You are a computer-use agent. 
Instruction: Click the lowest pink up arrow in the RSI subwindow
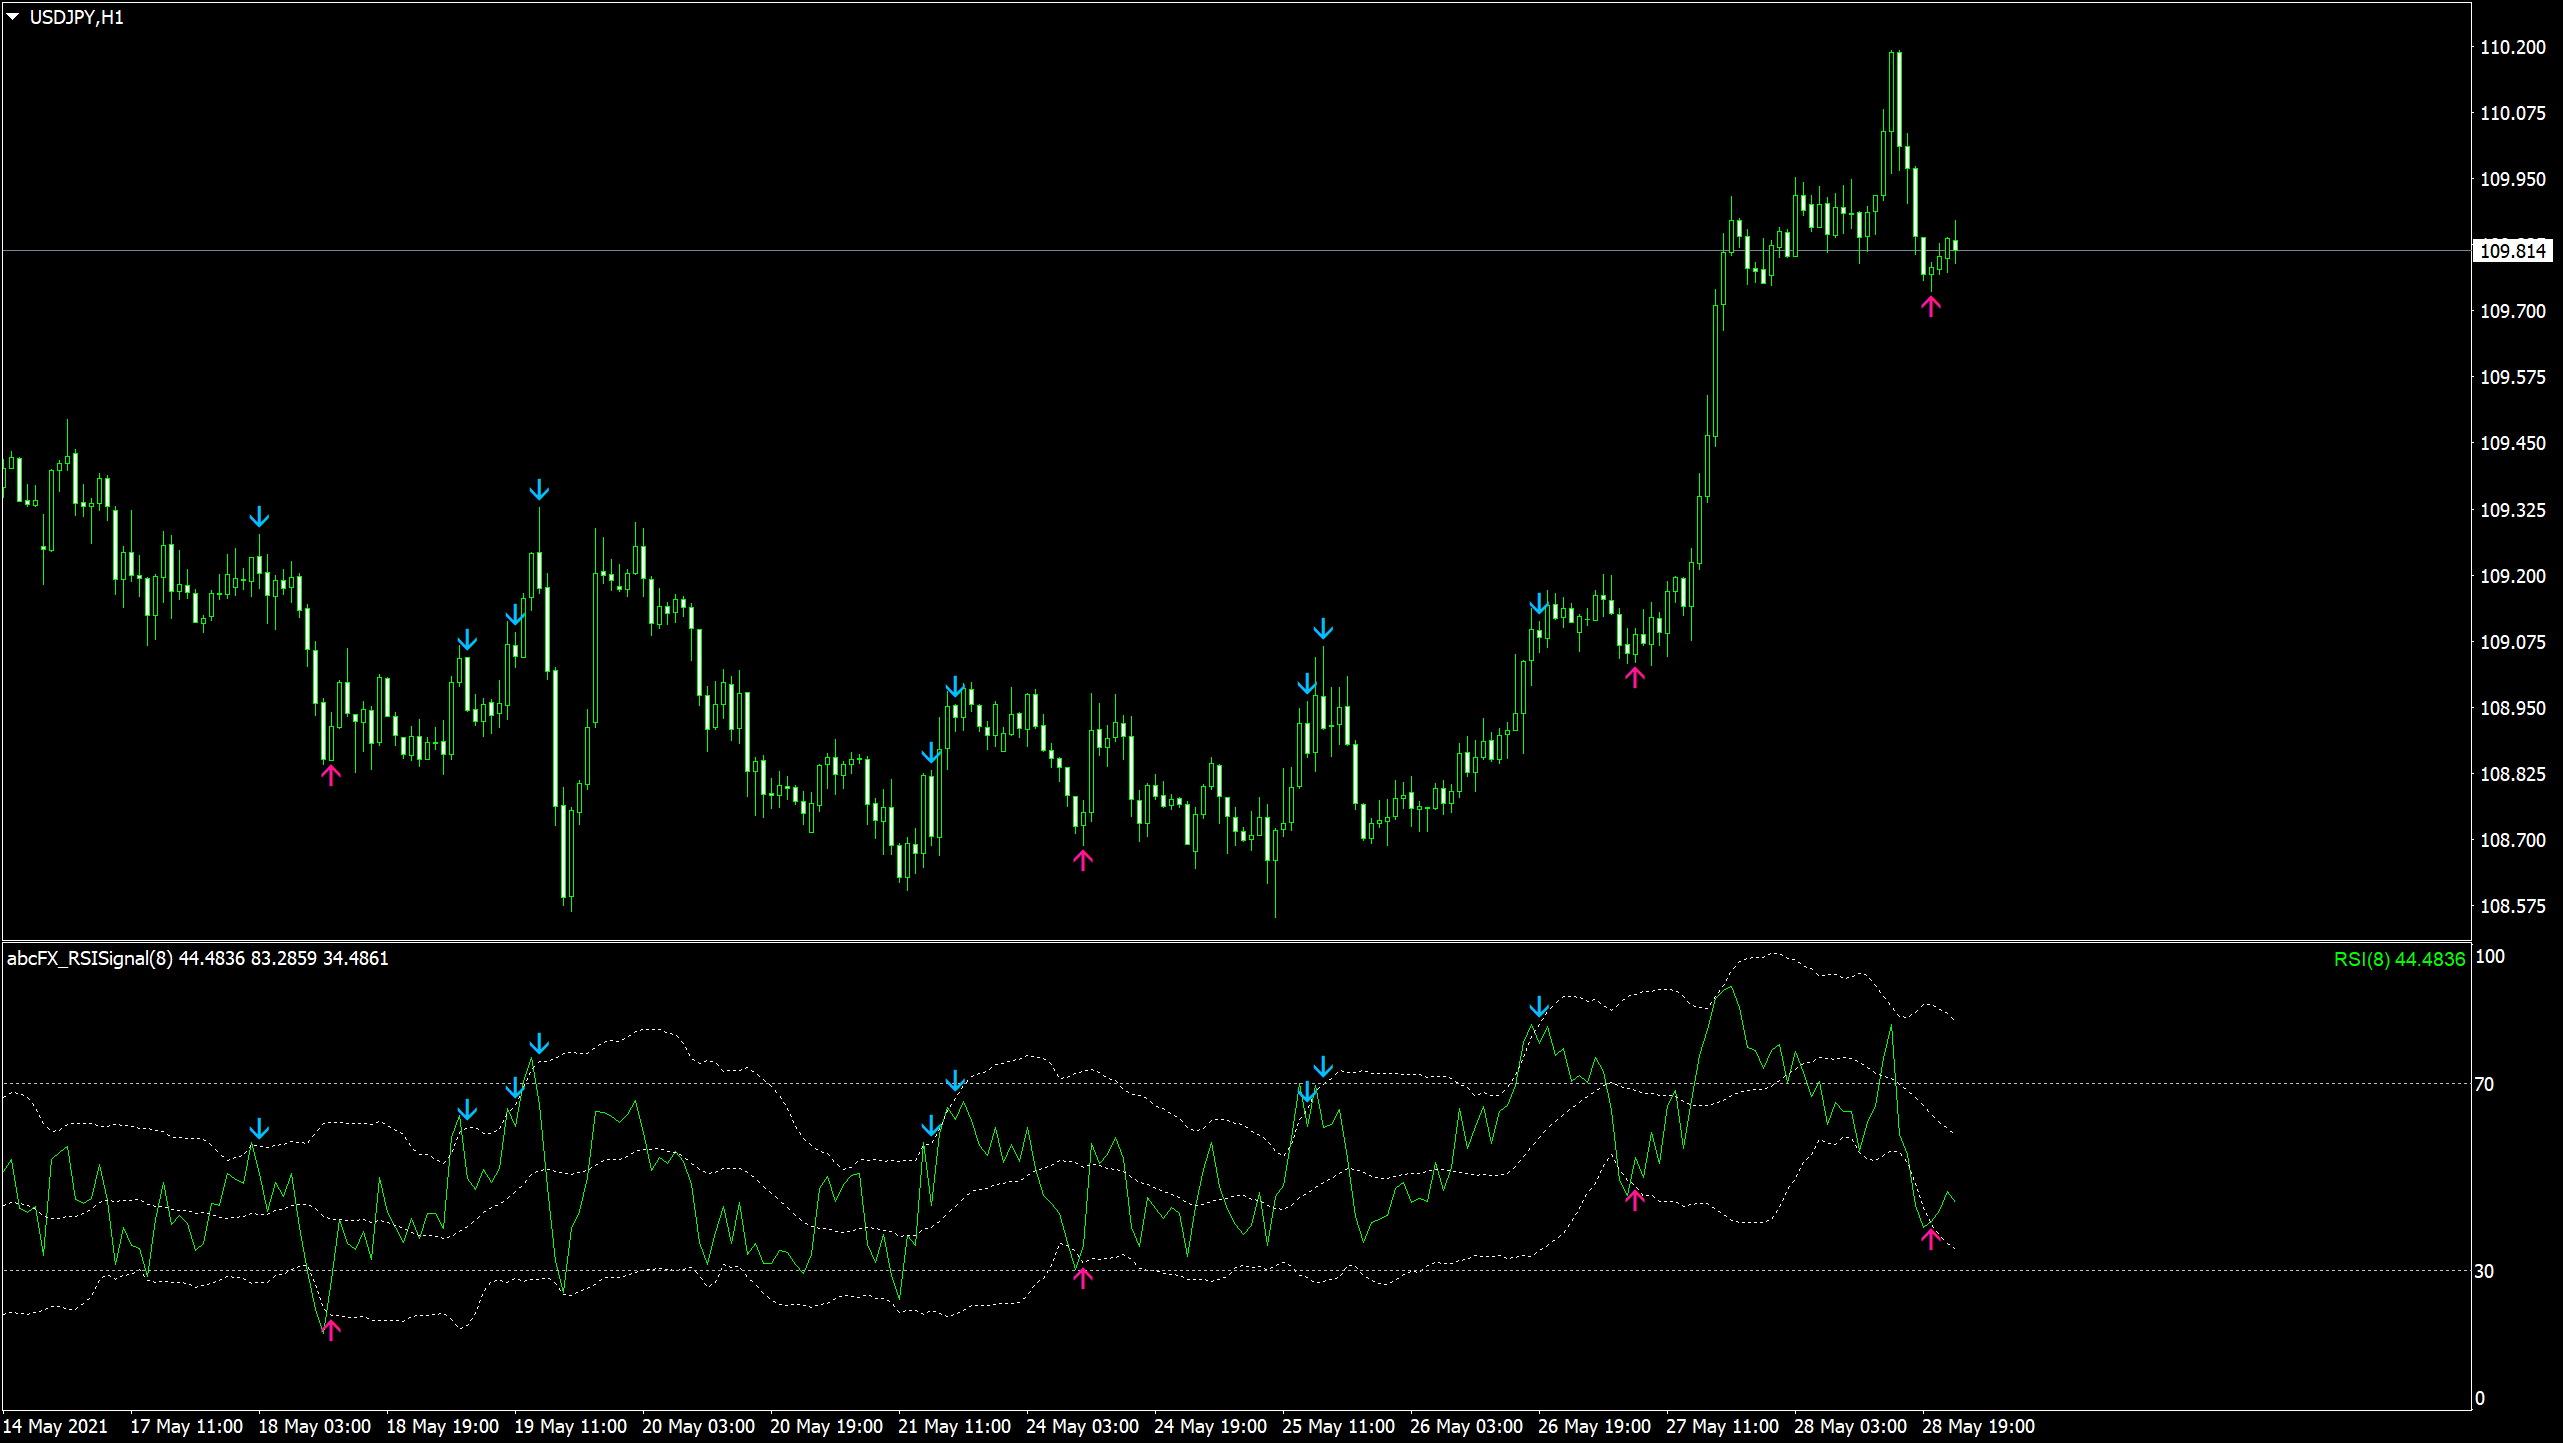coord(331,1329)
